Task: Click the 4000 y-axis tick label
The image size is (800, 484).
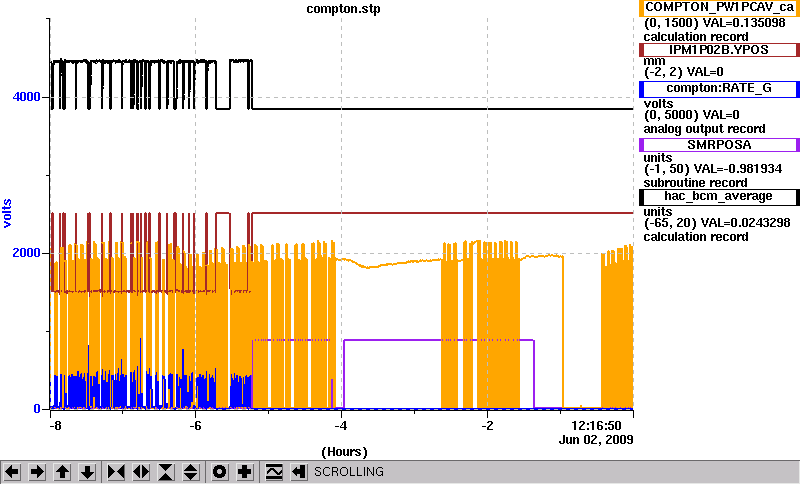Action: (x=26, y=97)
